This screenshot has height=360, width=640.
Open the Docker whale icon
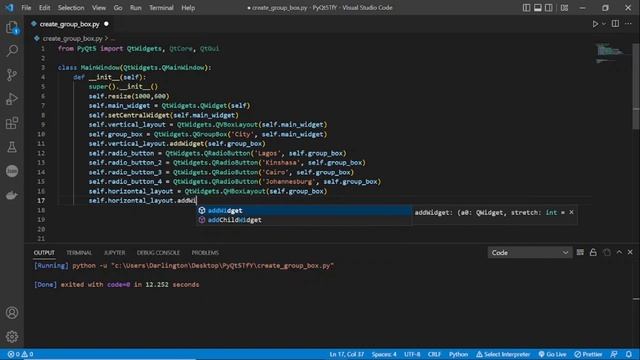pos(12,196)
